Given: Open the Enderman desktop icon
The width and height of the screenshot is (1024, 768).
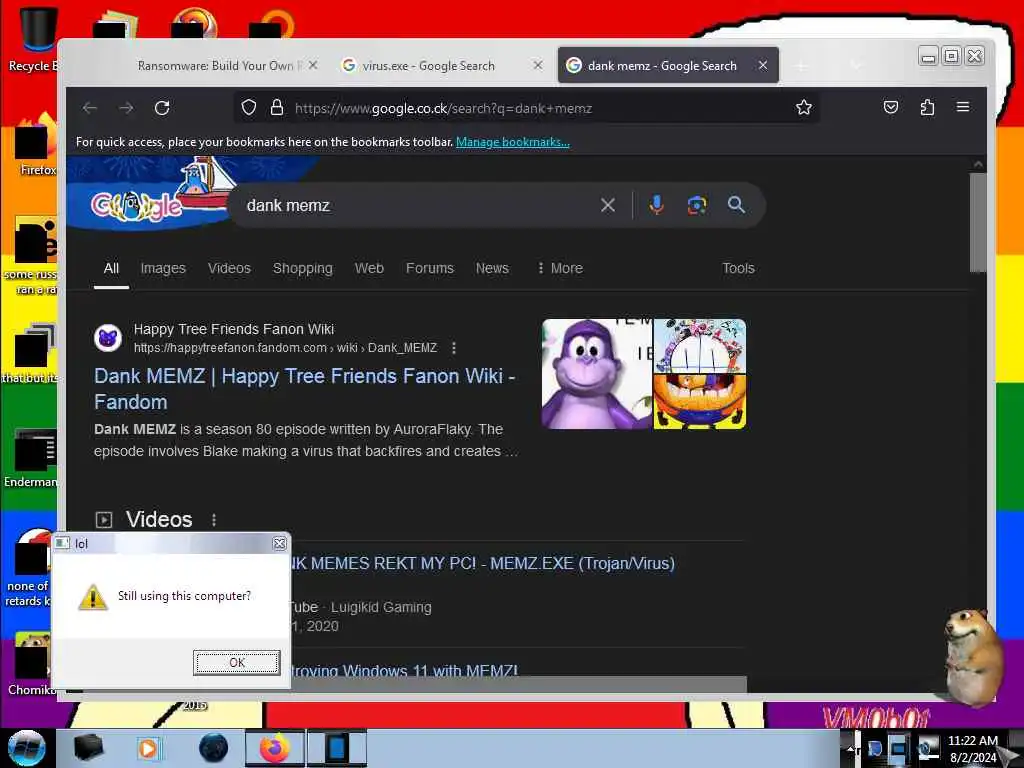Looking at the screenshot, I should coord(31,458).
